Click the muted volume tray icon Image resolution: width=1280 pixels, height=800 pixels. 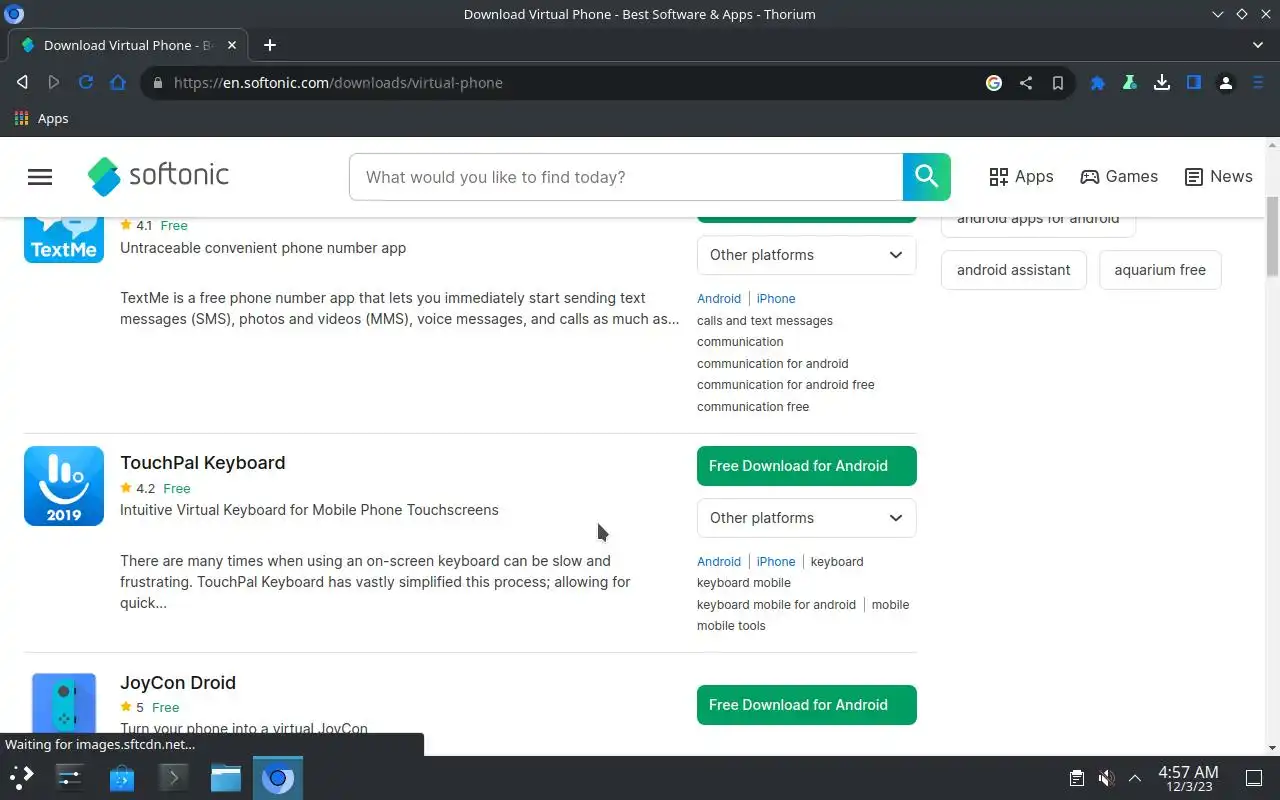point(1106,778)
